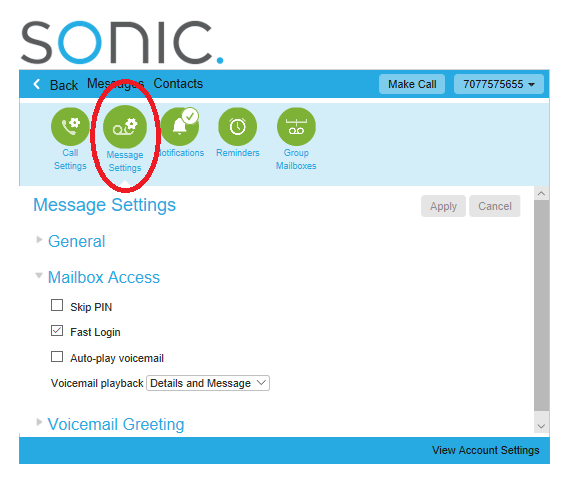Open Group Mailboxes icon
Image resolution: width=566 pixels, height=487 pixels.
296,127
